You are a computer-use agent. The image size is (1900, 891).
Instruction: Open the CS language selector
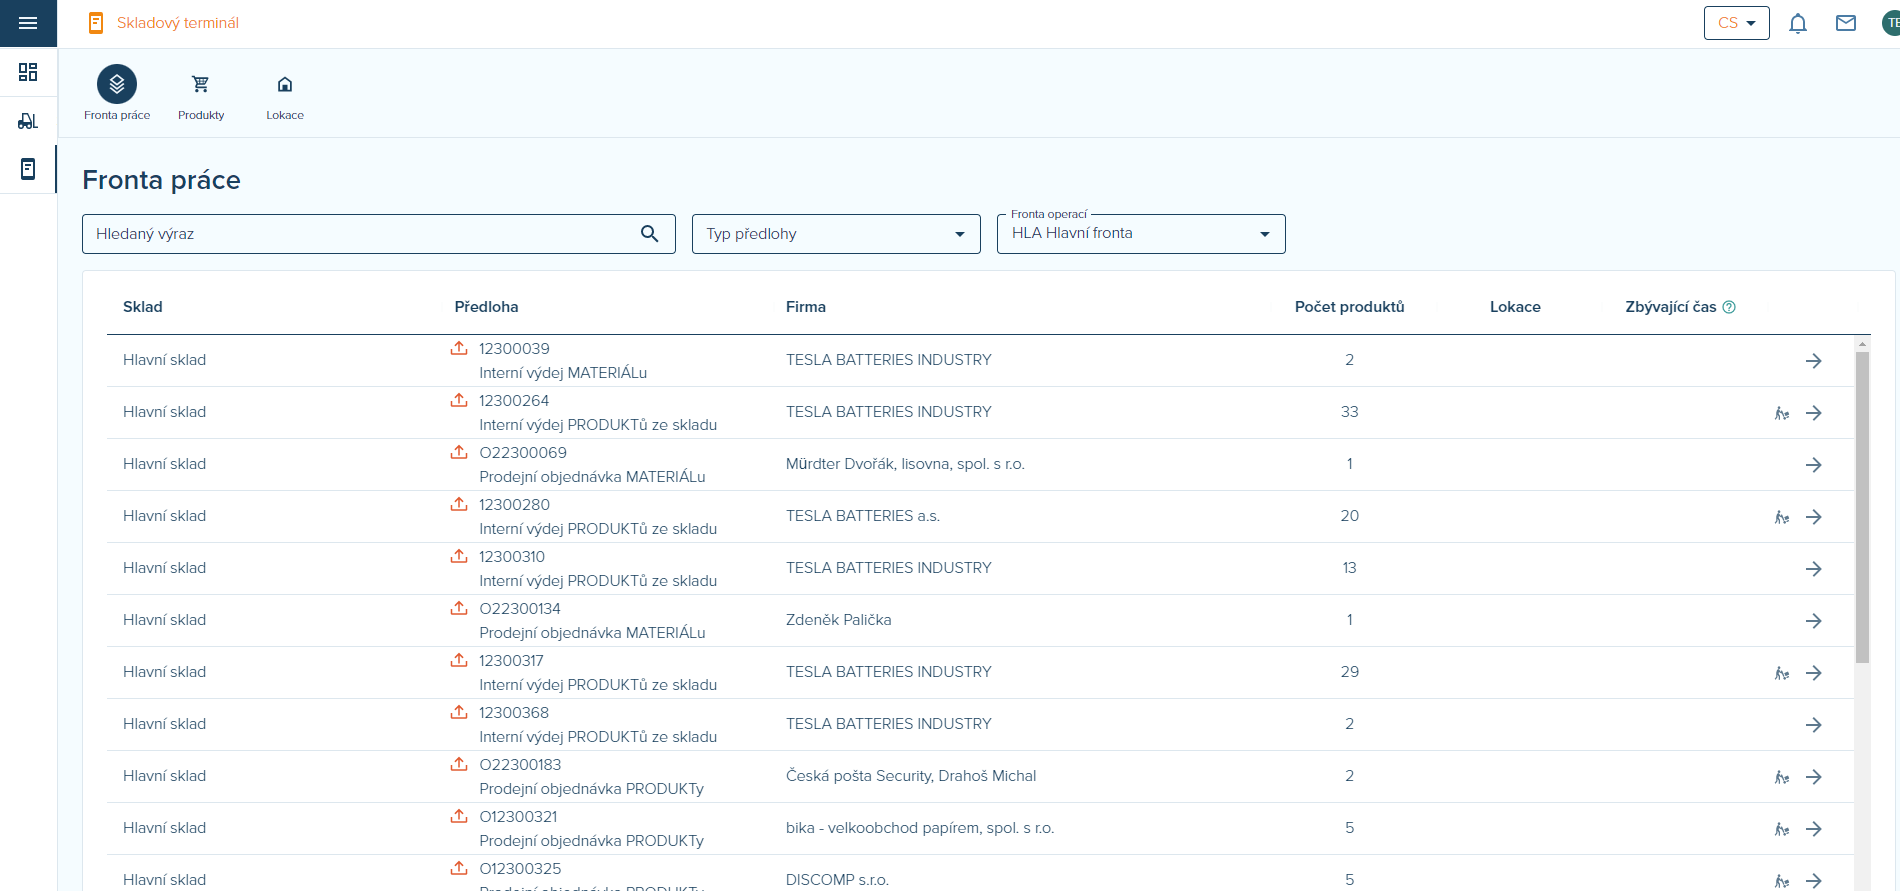tap(1736, 23)
